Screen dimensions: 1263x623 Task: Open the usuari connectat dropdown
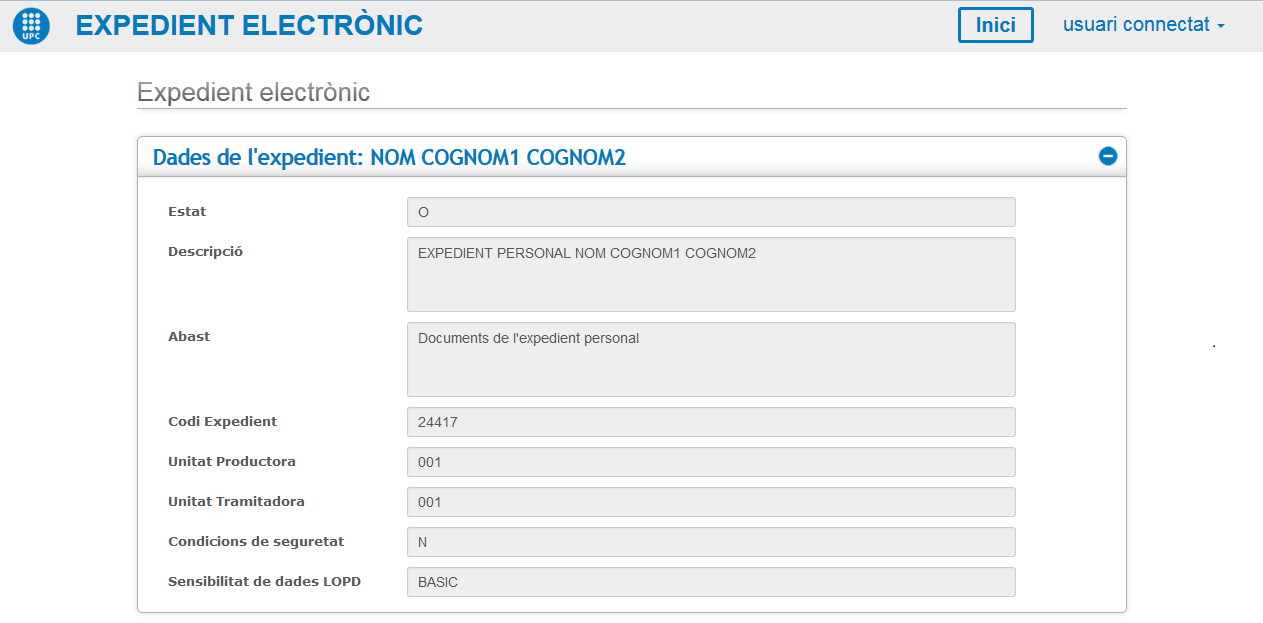(1143, 25)
